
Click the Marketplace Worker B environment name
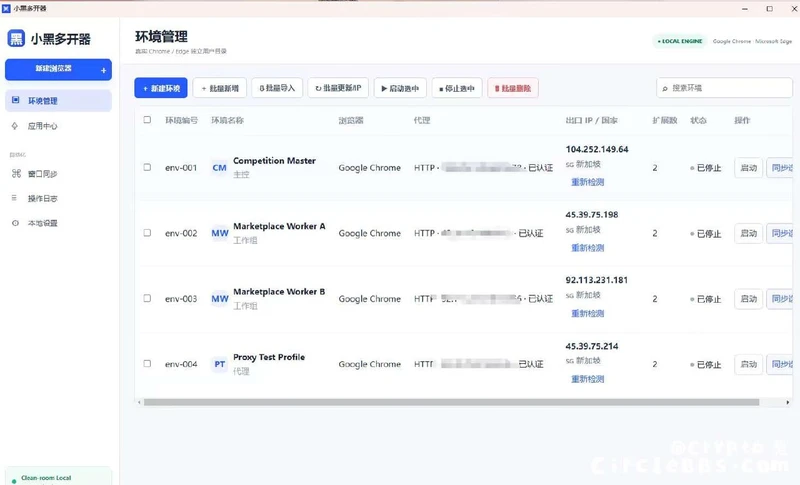click(x=279, y=292)
